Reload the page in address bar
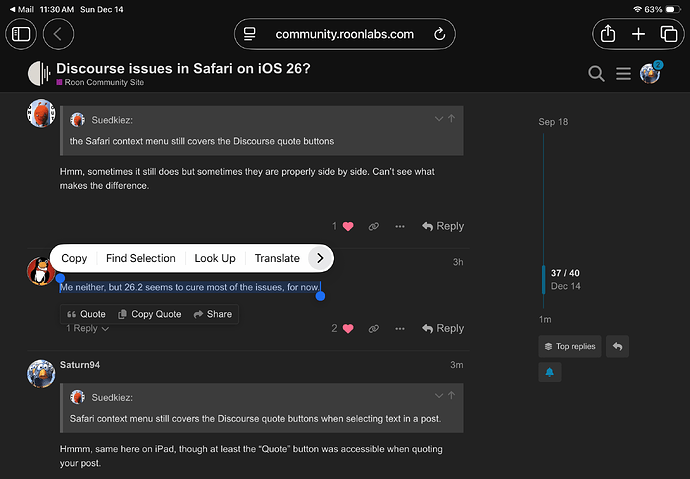 pyautogui.click(x=438, y=34)
